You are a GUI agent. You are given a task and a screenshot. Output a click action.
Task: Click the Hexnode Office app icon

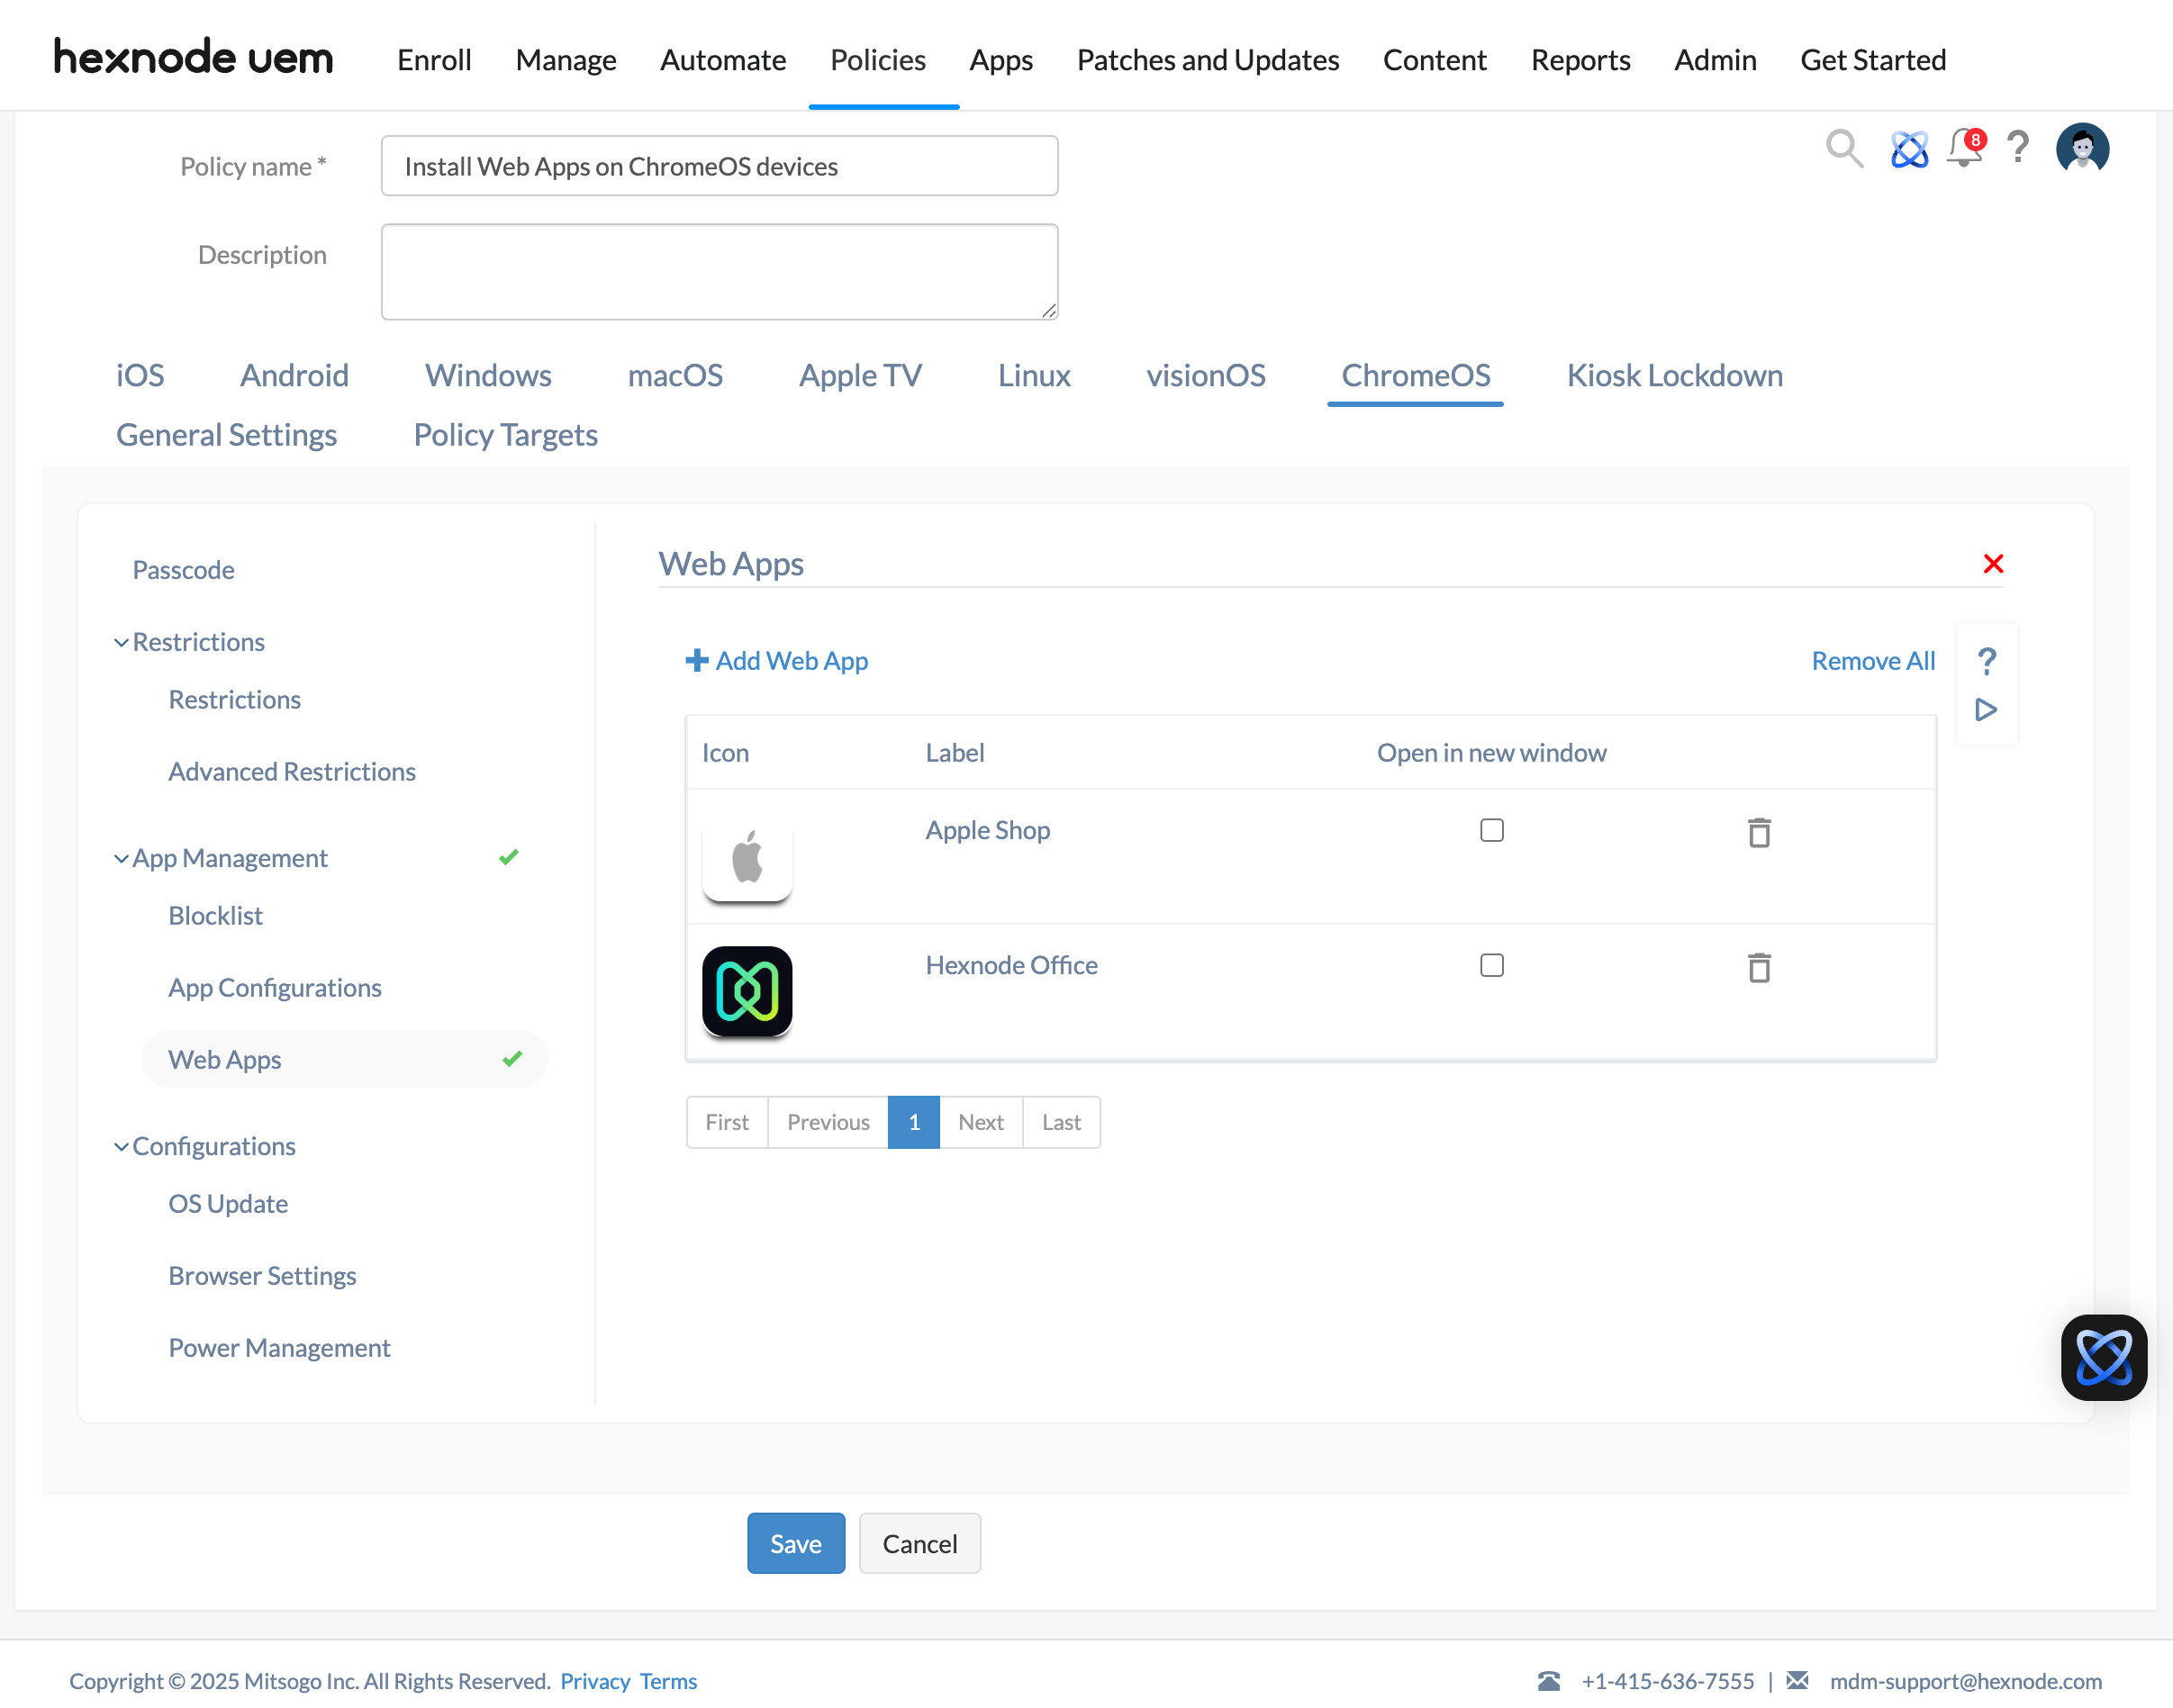coord(747,991)
